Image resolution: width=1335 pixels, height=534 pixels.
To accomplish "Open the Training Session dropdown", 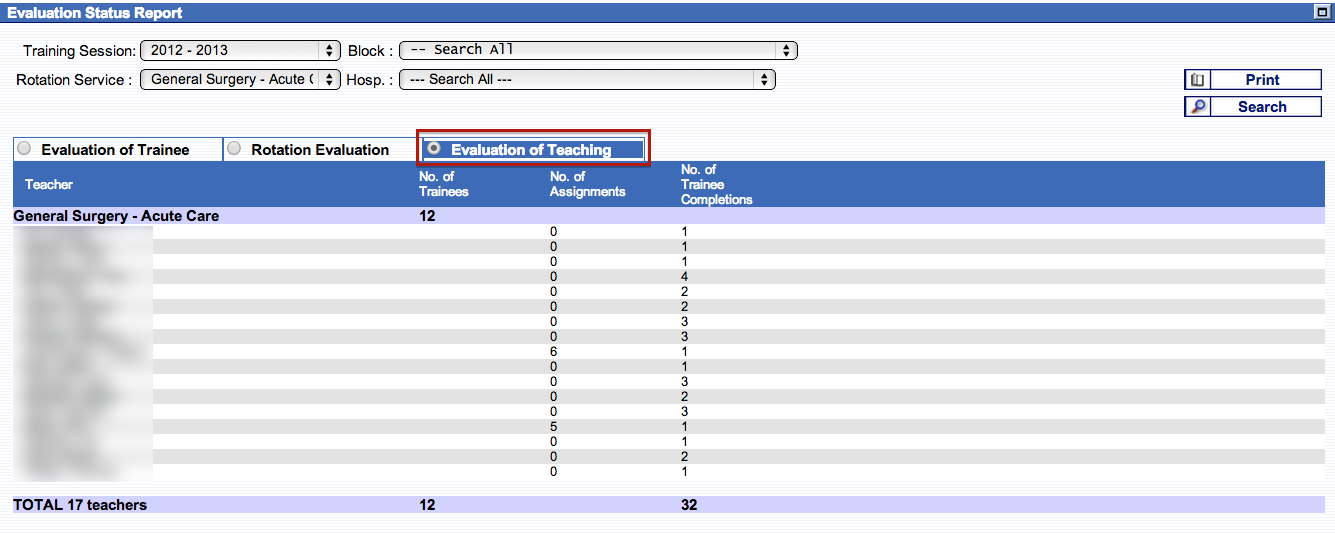I will [x=241, y=50].
